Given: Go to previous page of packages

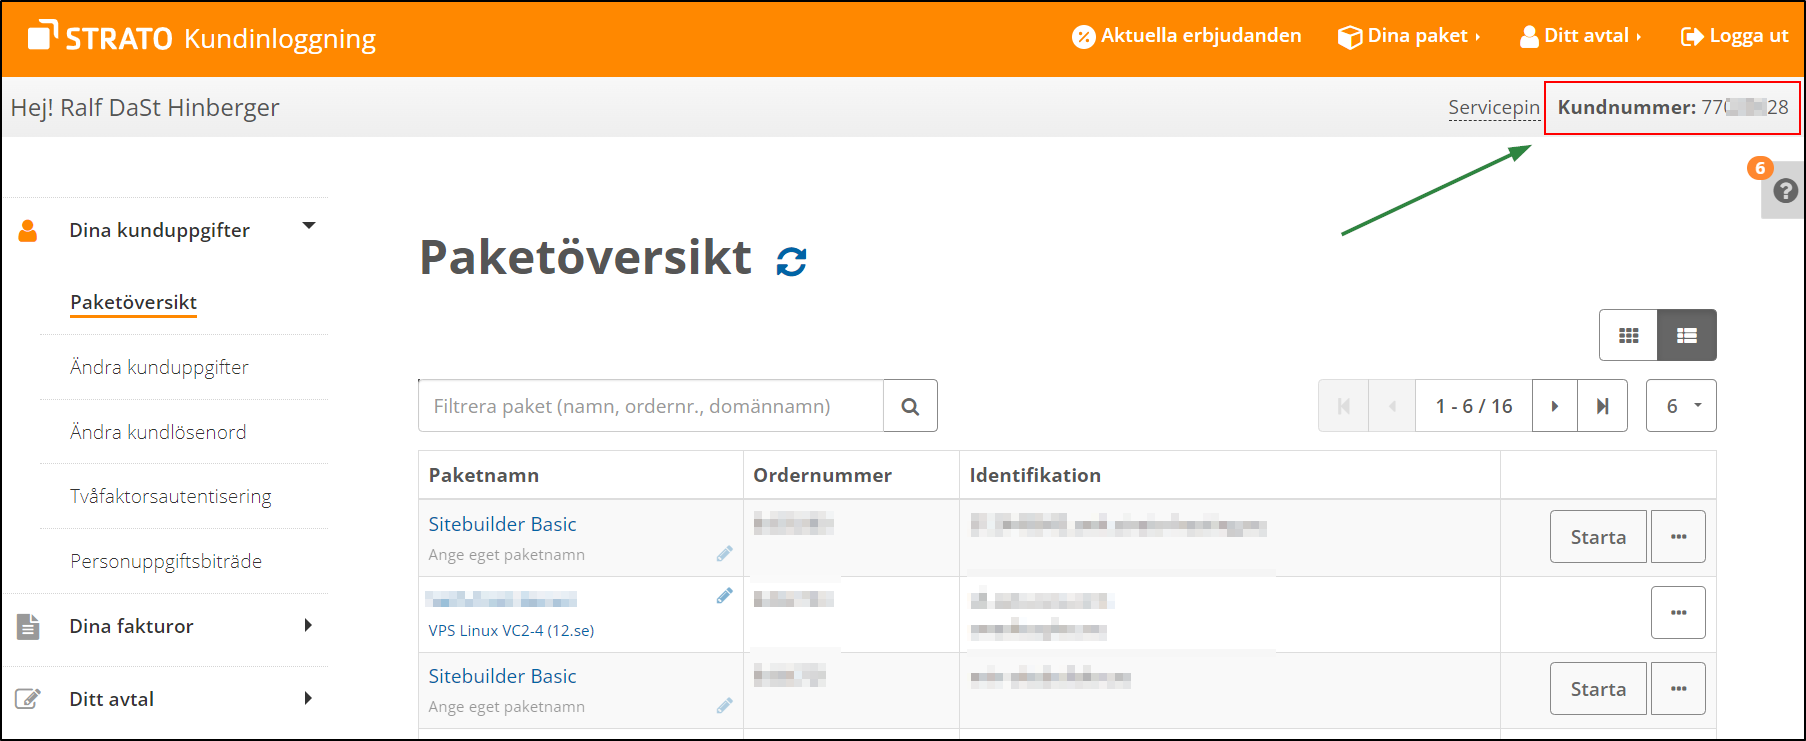Looking at the screenshot, I should tap(1392, 406).
